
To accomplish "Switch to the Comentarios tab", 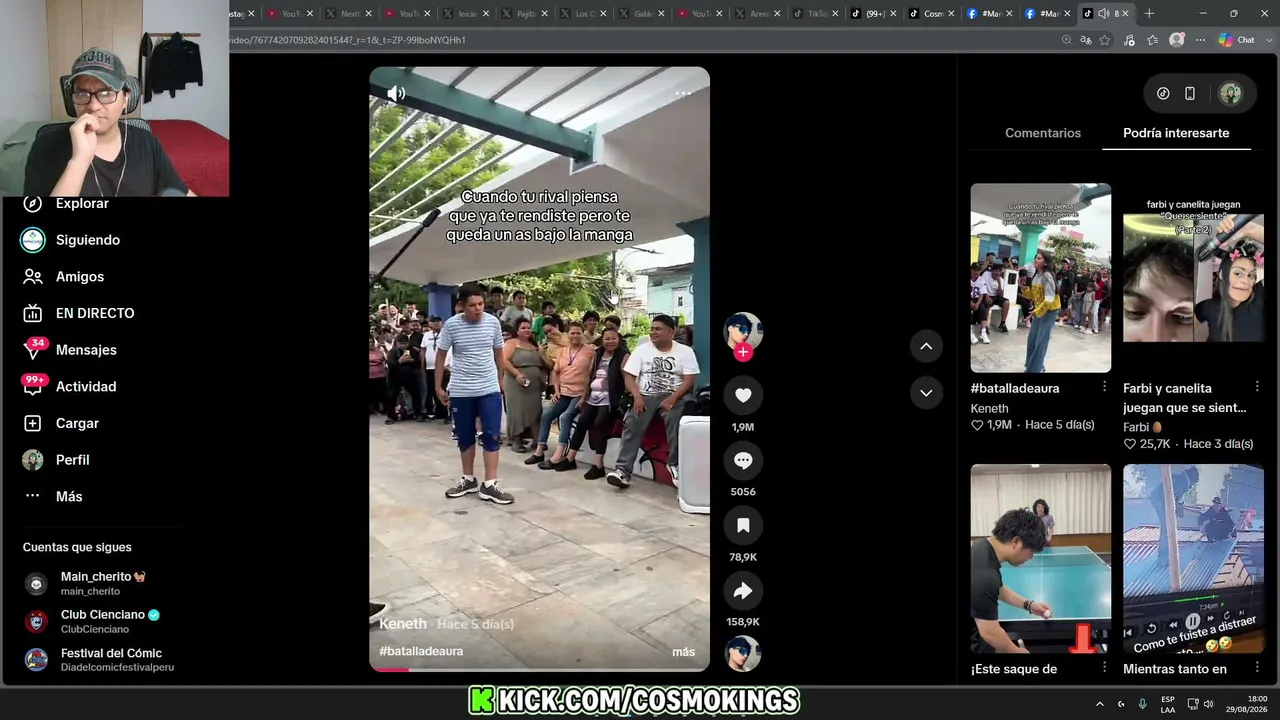I will click(x=1043, y=133).
